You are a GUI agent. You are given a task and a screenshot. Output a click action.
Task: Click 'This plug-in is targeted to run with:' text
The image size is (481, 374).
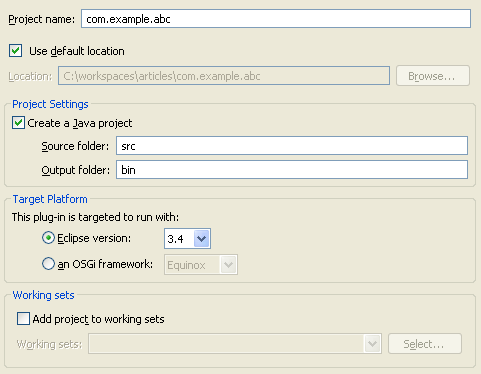(95, 217)
